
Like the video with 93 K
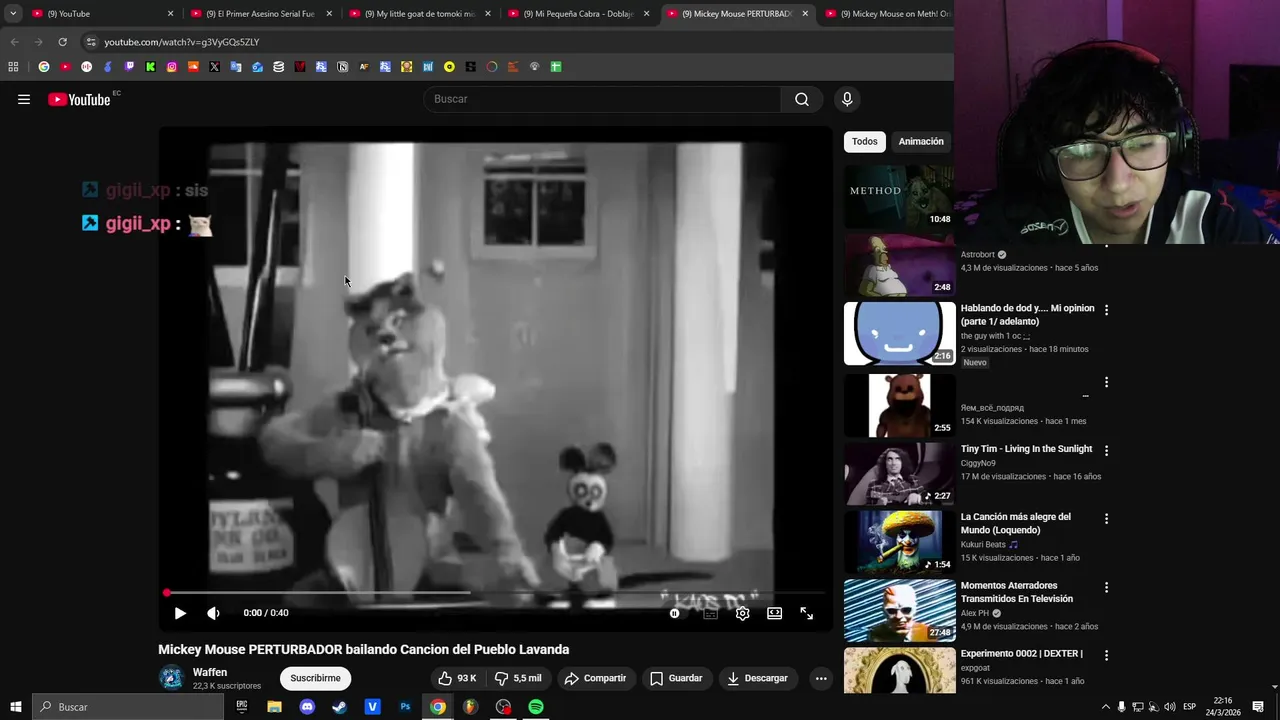point(458,678)
